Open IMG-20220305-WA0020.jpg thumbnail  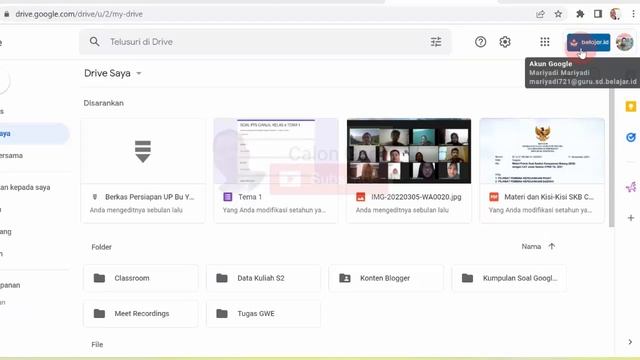click(409, 151)
